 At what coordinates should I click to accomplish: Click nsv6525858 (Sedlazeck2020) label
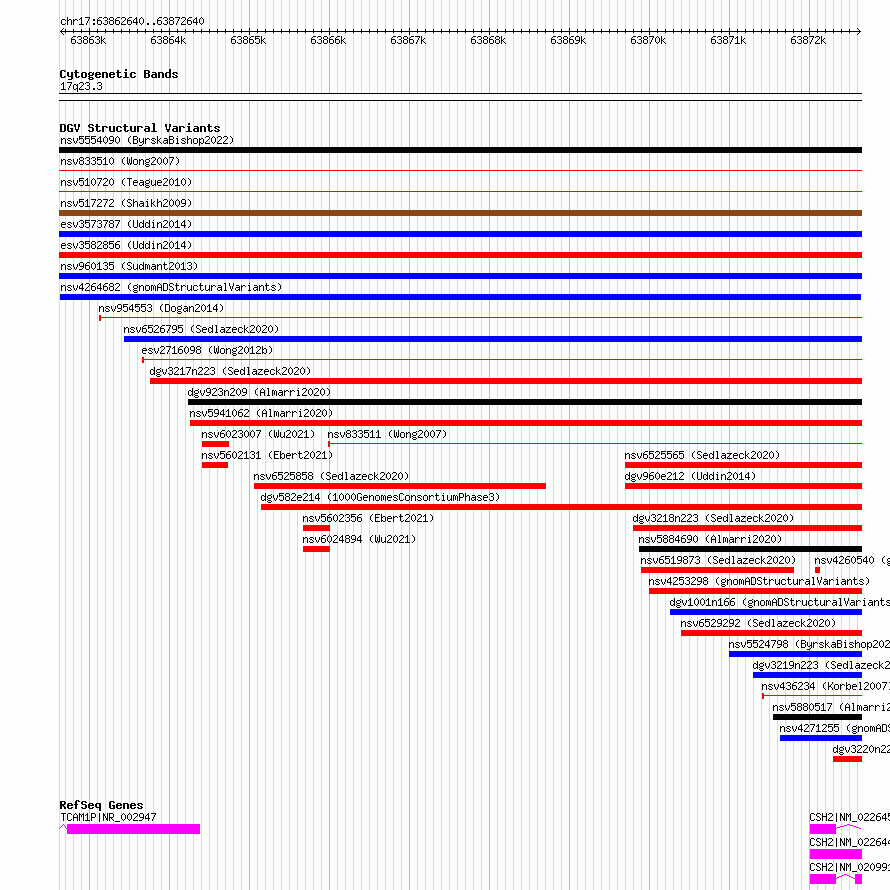click(331, 476)
